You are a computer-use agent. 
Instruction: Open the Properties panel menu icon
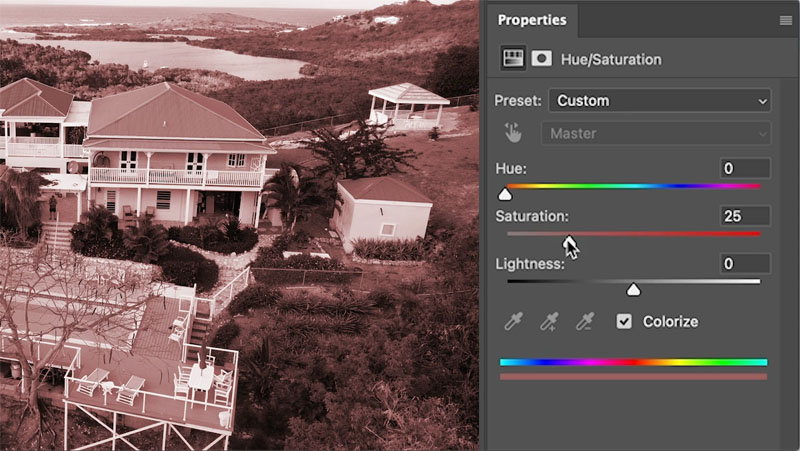click(x=786, y=20)
